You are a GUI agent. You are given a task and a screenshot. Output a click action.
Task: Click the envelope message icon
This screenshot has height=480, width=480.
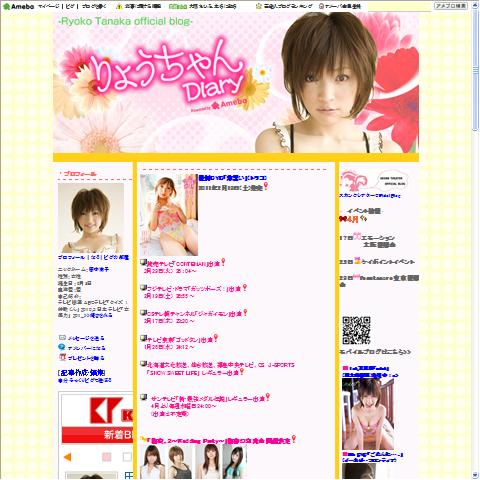(62, 338)
